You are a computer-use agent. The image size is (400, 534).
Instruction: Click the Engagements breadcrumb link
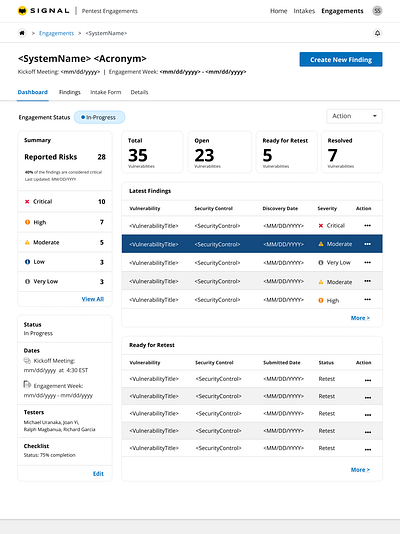(57, 33)
